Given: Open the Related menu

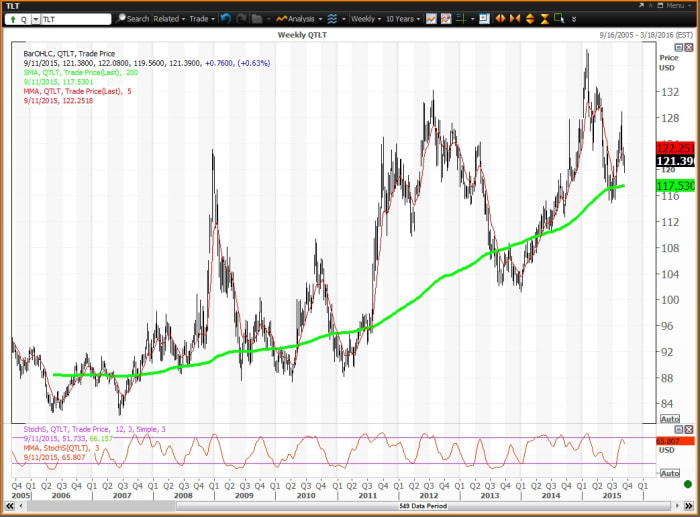Looking at the screenshot, I should (169, 18).
